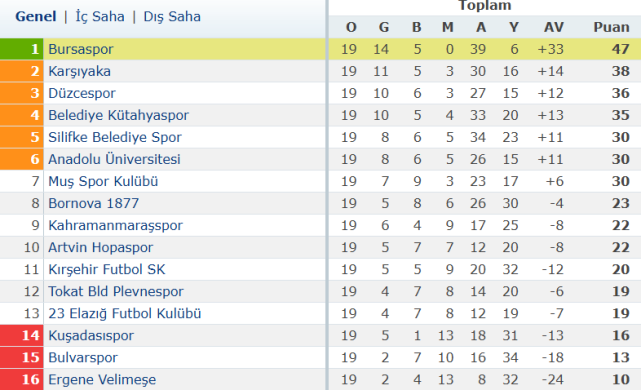Viewport: 641px width, 390px height.
Task: Open Muş Spor Kulübü page
Action: 103,182
